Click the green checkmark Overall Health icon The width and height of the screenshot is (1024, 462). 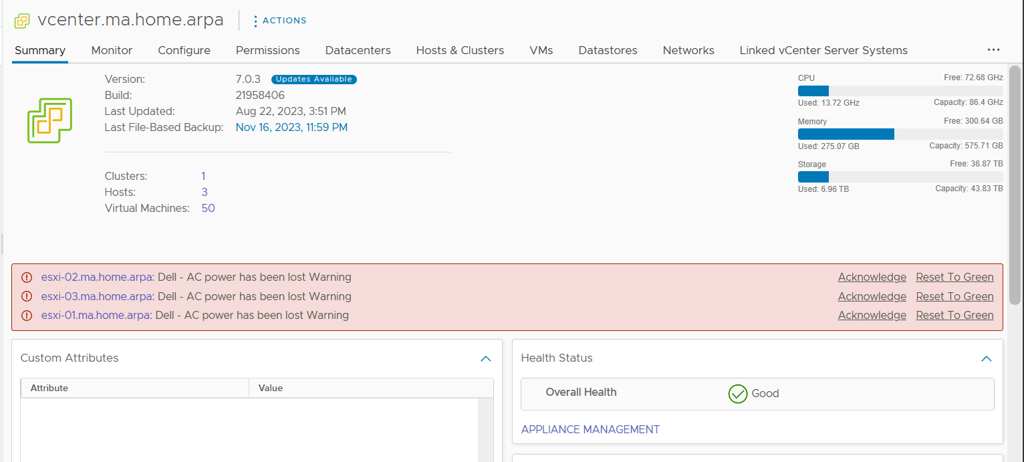point(737,393)
